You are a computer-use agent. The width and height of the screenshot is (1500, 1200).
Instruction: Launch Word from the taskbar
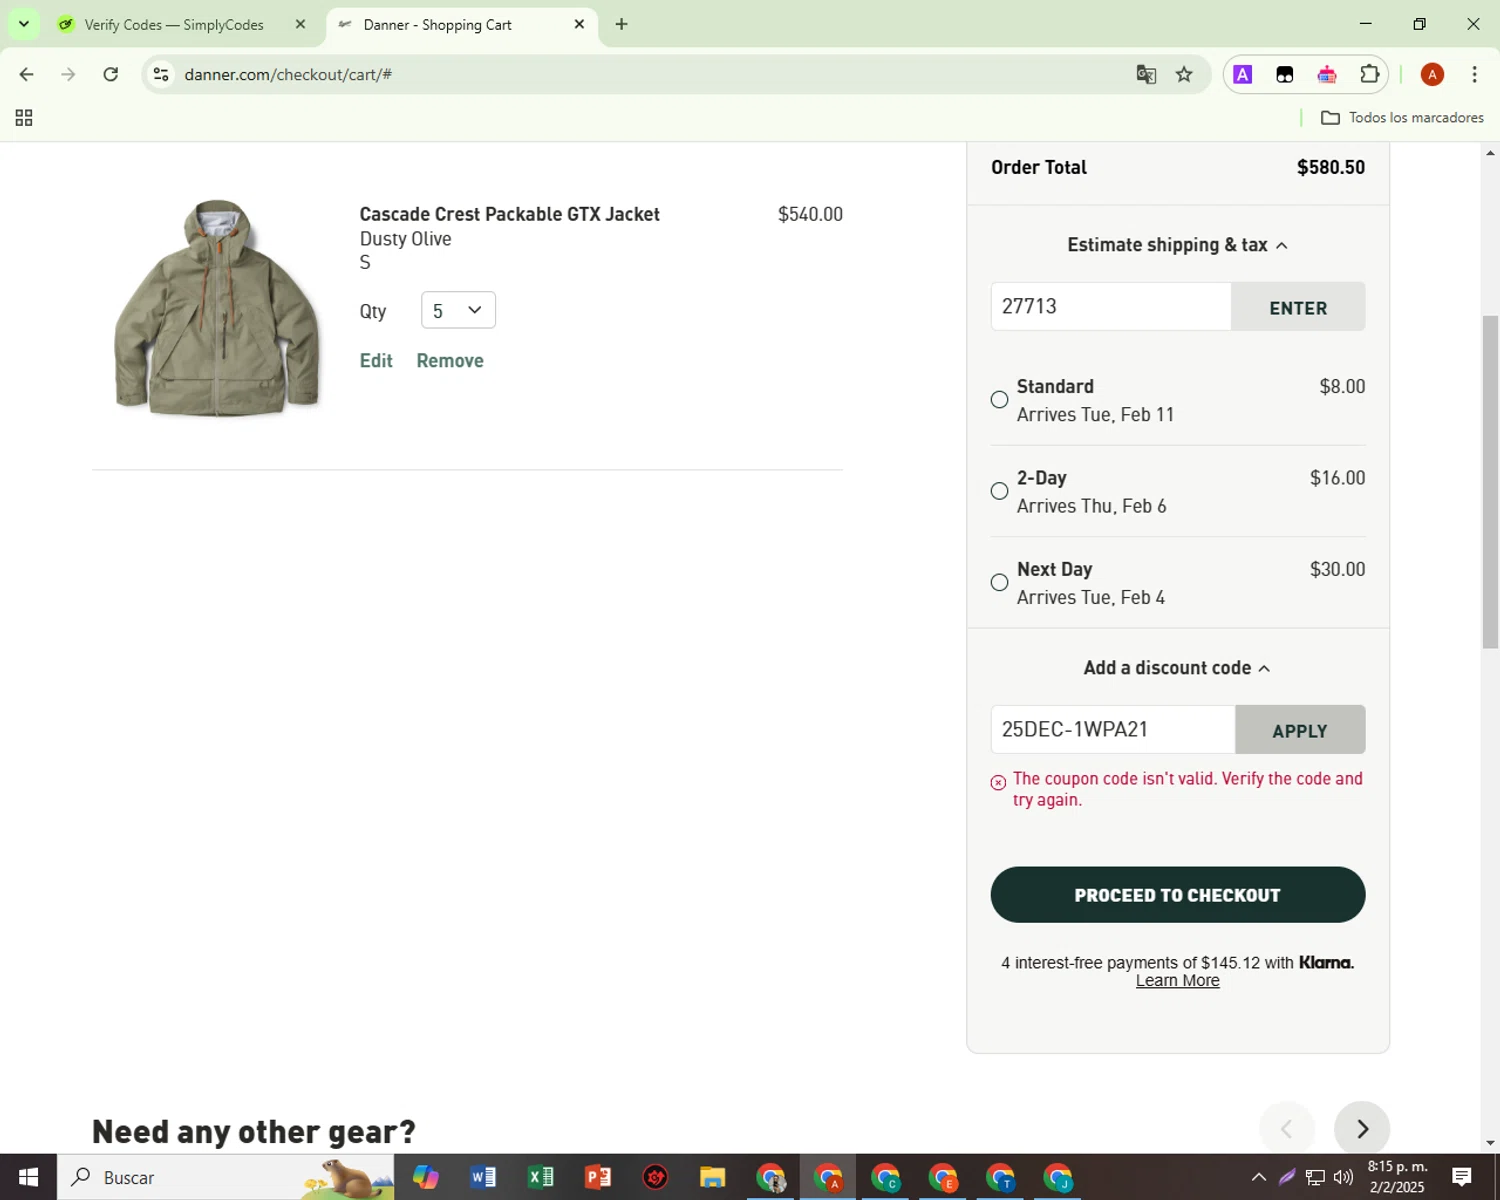pos(483,1177)
